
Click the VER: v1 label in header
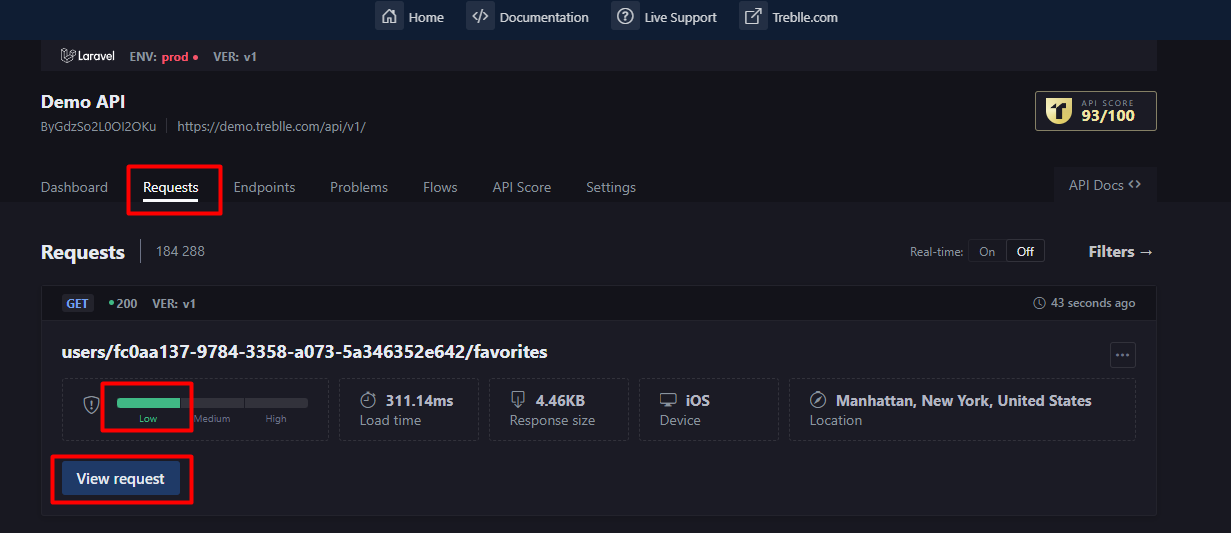[235, 57]
